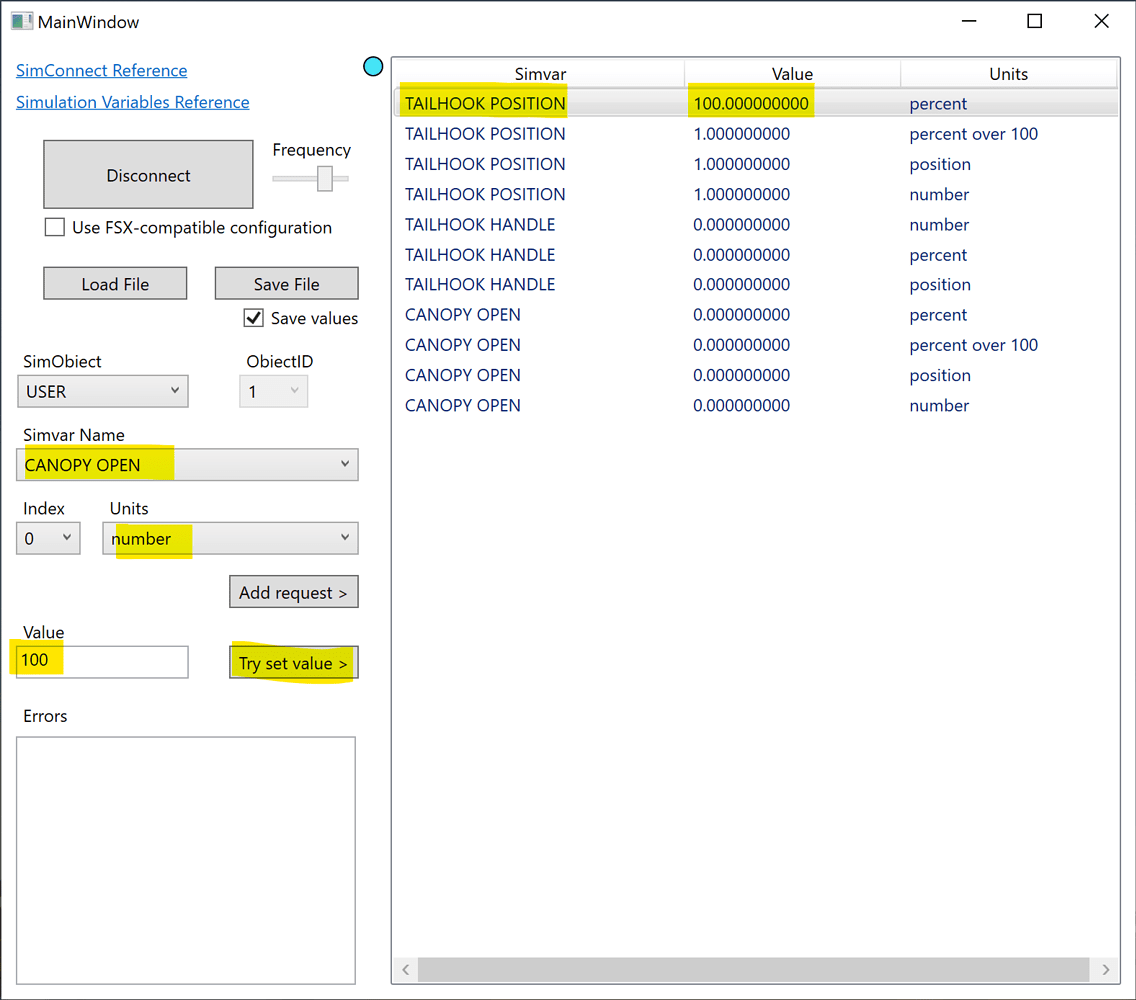1136x1000 pixels.
Task: Click the Try set value button
Action: tap(293, 664)
